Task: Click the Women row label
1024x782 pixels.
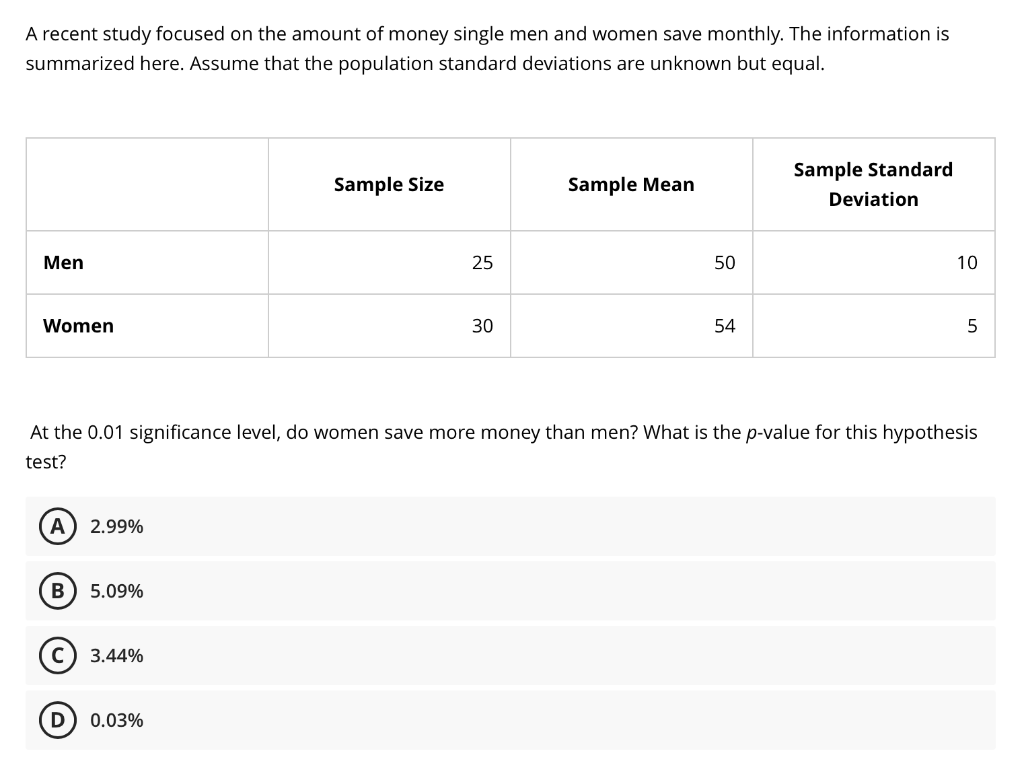Action: [78, 326]
